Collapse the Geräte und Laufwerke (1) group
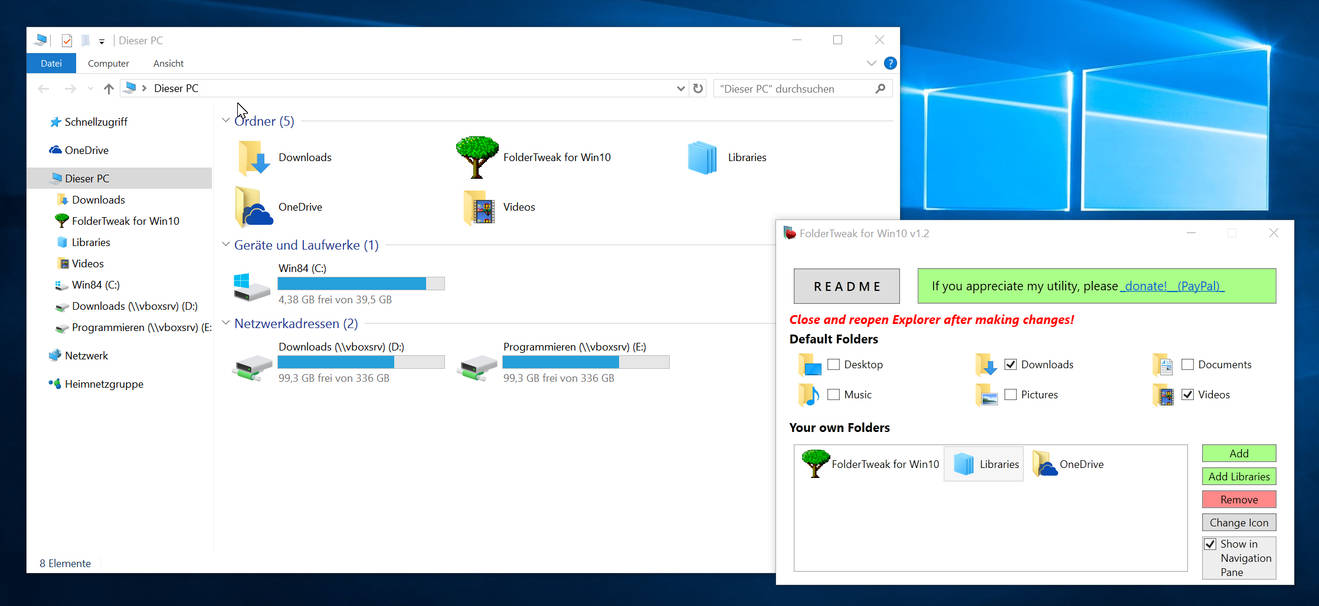This screenshot has height=606, width=1319. [225, 245]
